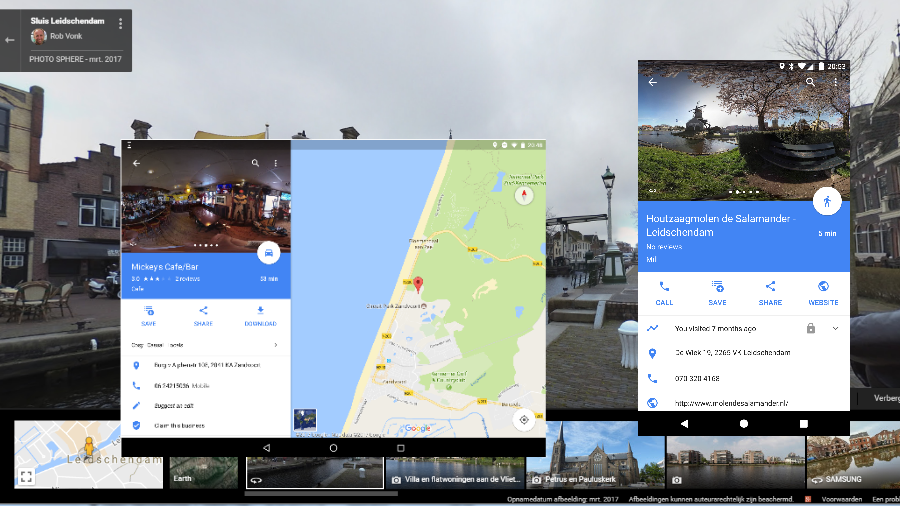The image size is (900, 506).
Task: Click the 'Suggest an edit' option
Action: (x=174, y=405)
